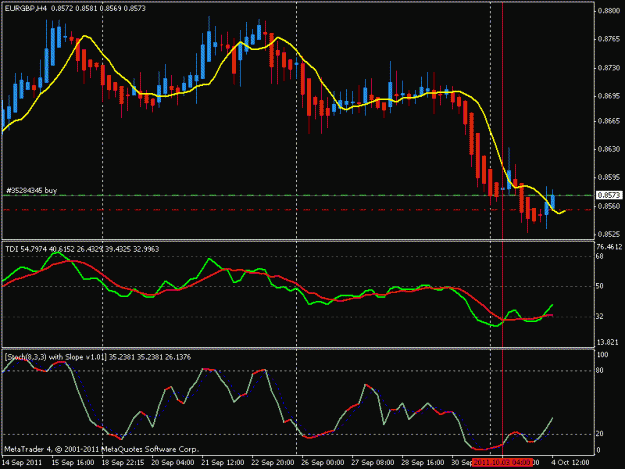Click price level 0.8695 on the axis
625x469 pixels.
(609, 96)
